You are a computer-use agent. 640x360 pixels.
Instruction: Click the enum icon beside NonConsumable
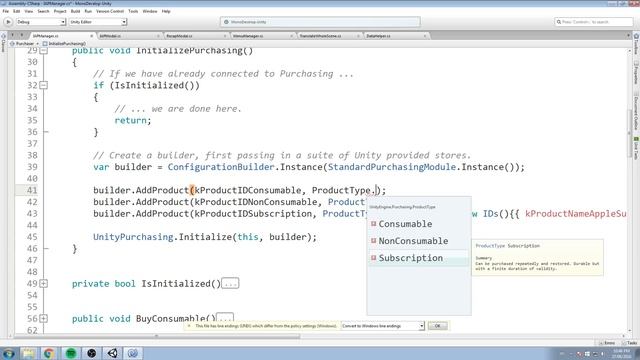(373, 241)
